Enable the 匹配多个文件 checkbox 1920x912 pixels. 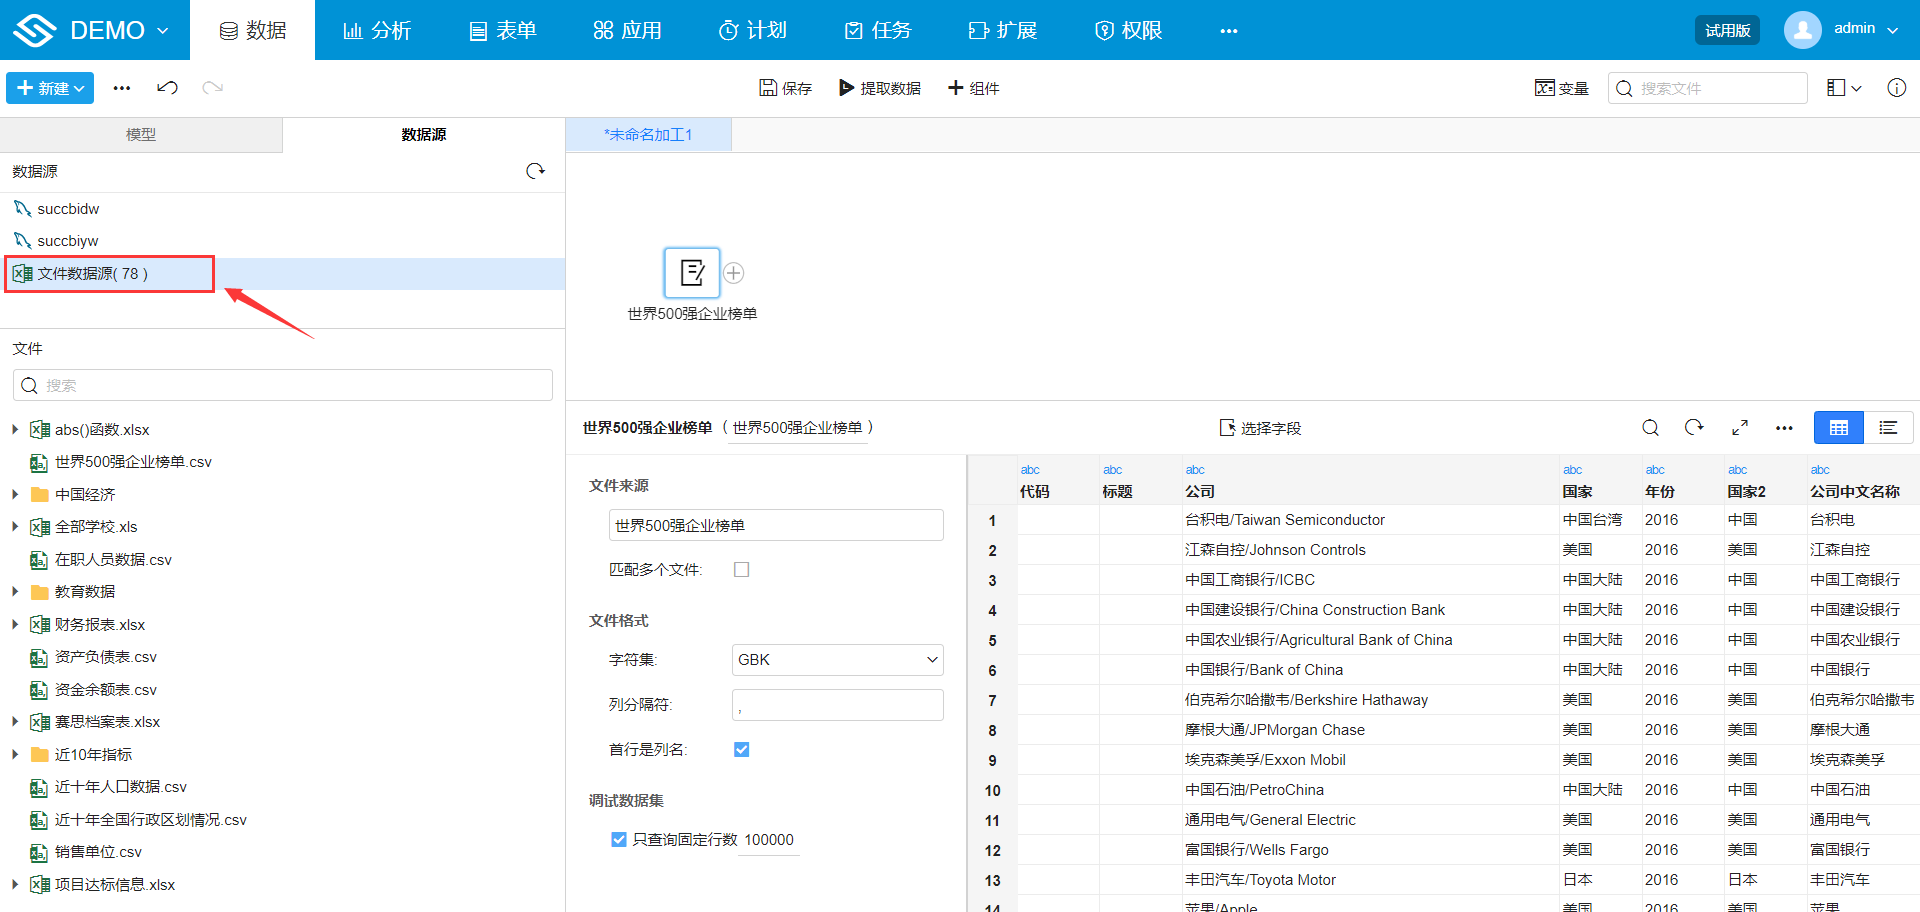point(741,570)
